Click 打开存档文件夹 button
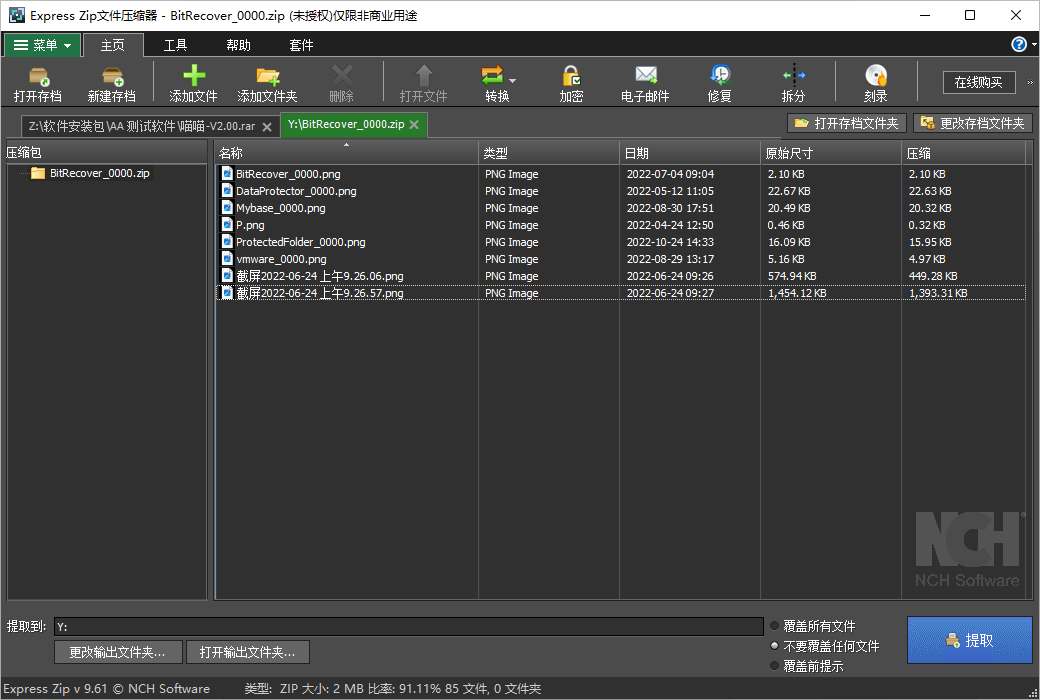1040x700 pixels. coord(847,123)
